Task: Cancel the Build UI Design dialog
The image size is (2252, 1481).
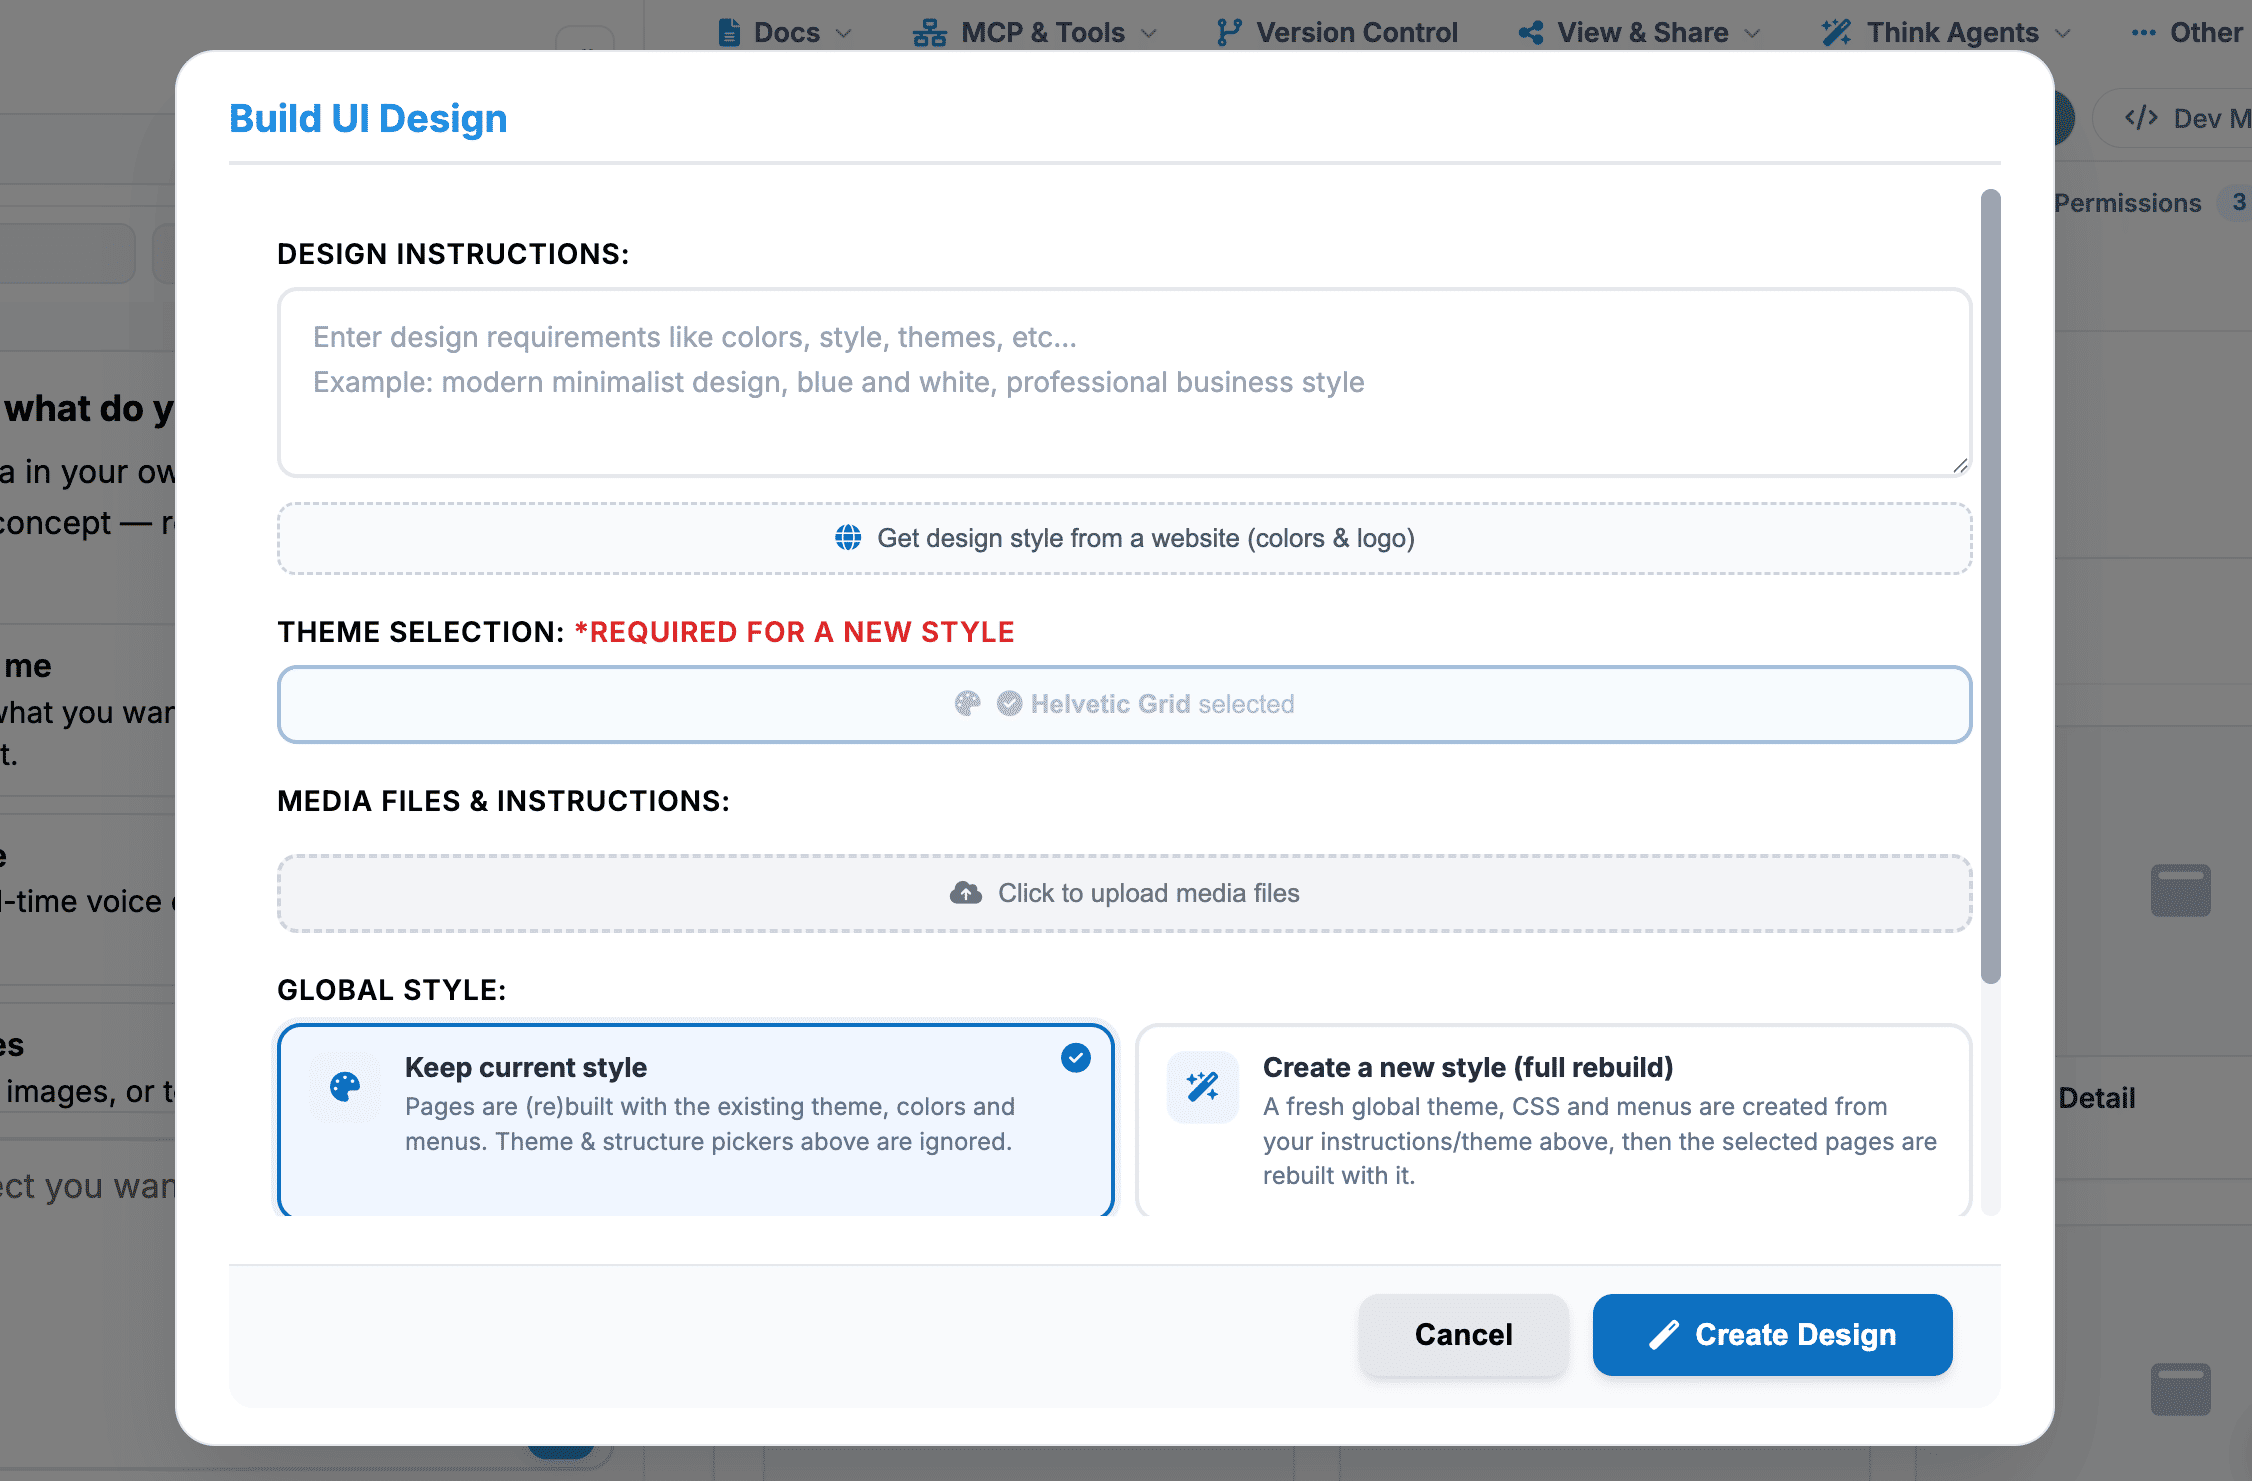Action: (1463, 1335)
